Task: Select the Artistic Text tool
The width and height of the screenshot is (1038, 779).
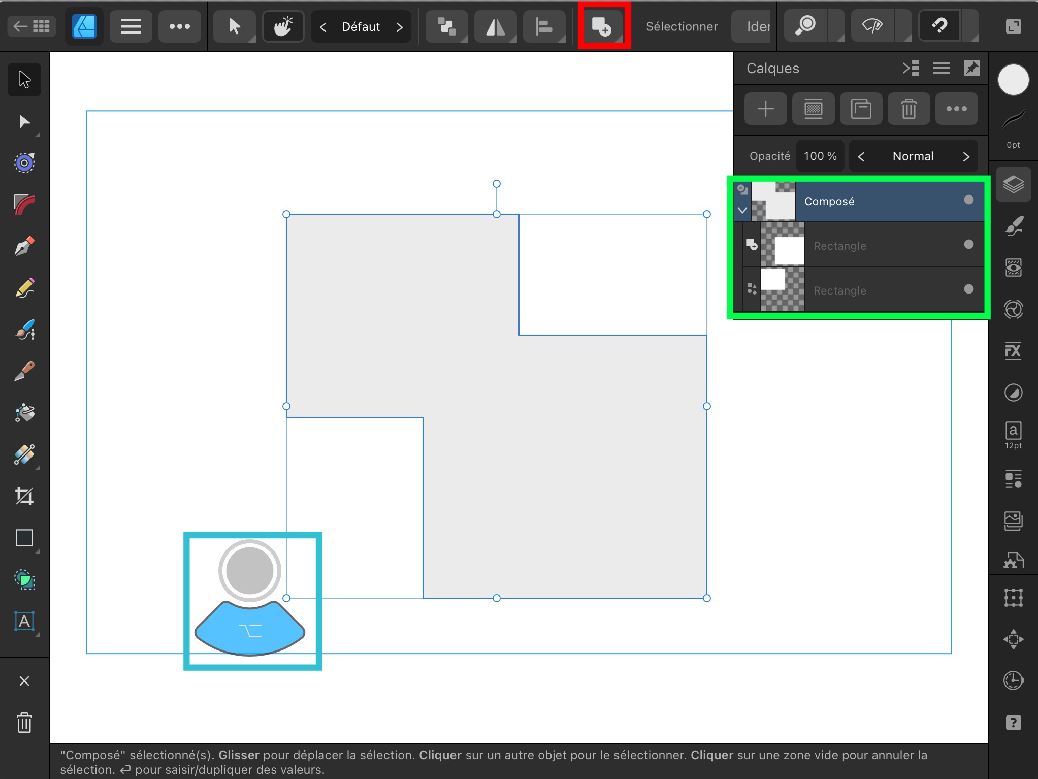Action: [x=24, y=621]
